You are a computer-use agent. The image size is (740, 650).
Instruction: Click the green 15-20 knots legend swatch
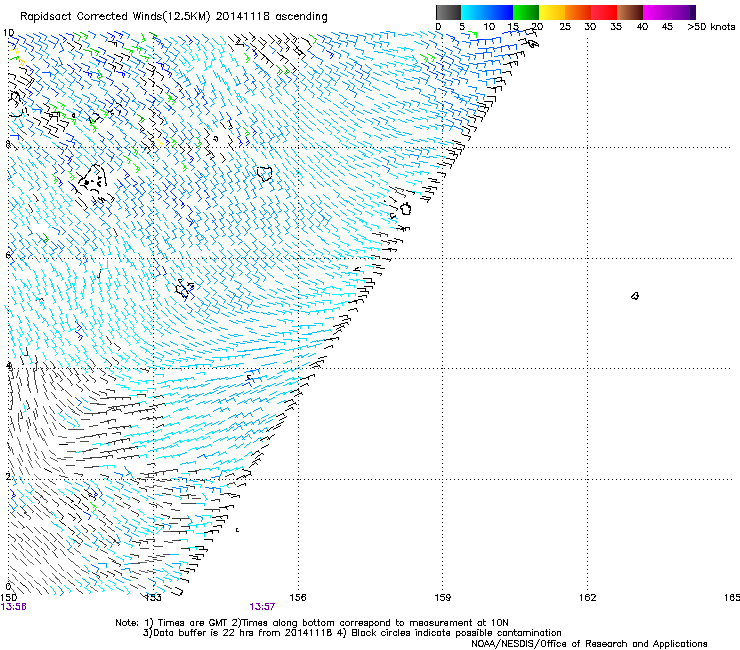pyautogui.click(x=525, y=12)
